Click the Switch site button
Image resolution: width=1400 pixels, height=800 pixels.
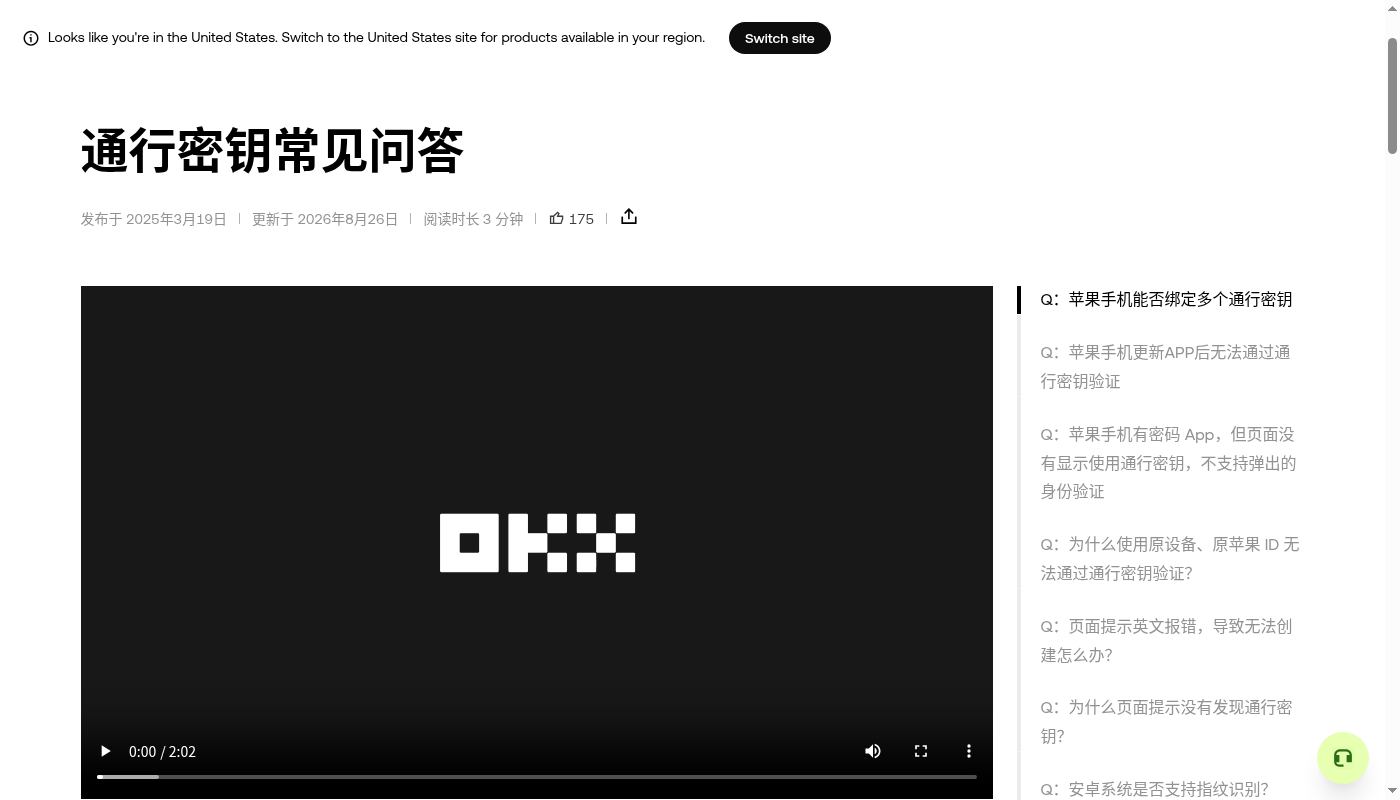(x=779, y=38)
